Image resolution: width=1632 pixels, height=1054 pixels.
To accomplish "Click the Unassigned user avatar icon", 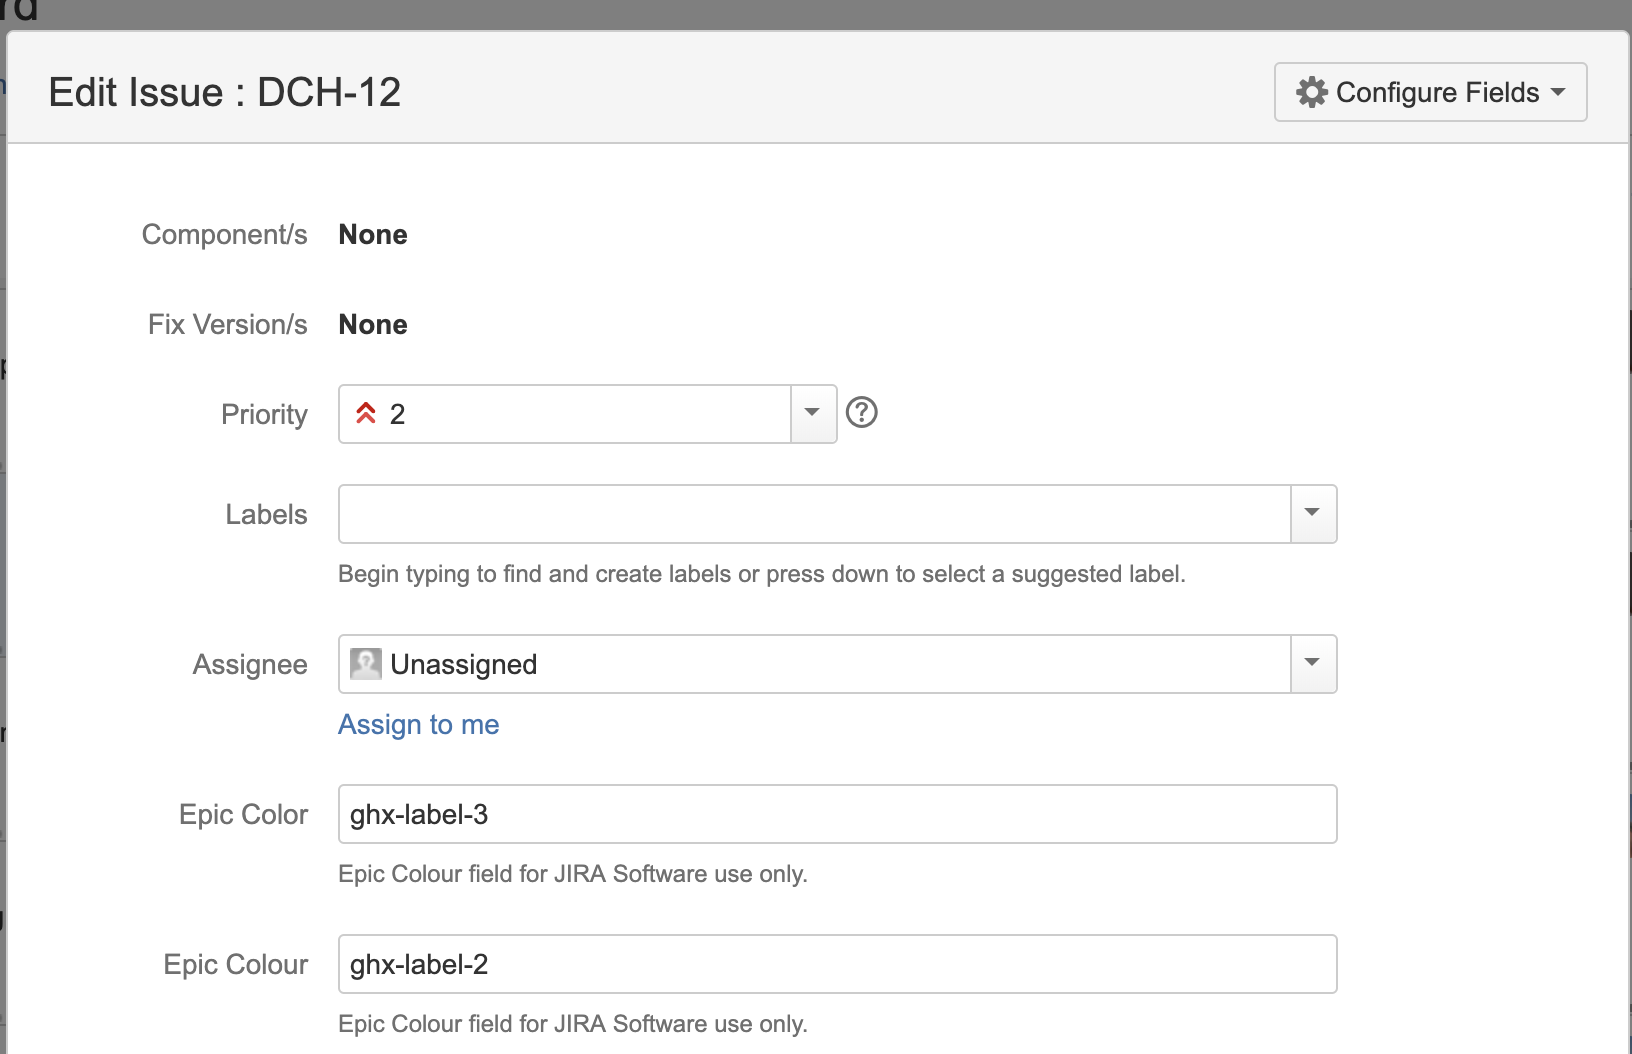I will (367, 663).
